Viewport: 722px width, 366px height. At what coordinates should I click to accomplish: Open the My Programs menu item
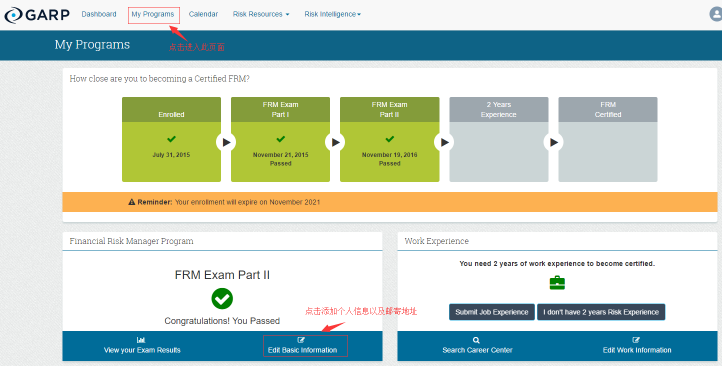click(153, 14)
